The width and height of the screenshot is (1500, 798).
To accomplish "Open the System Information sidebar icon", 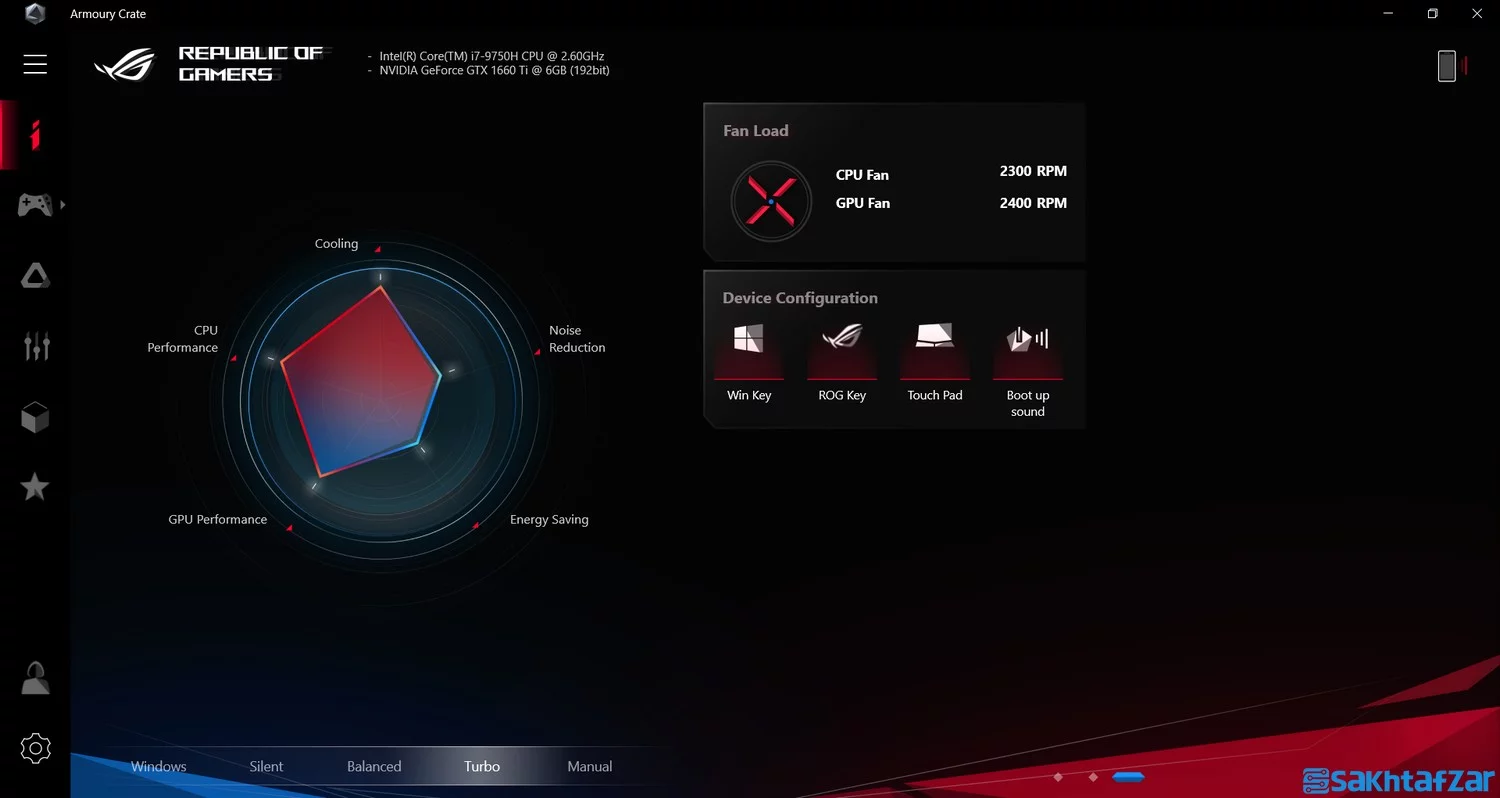I will click(x=35, y=133).
